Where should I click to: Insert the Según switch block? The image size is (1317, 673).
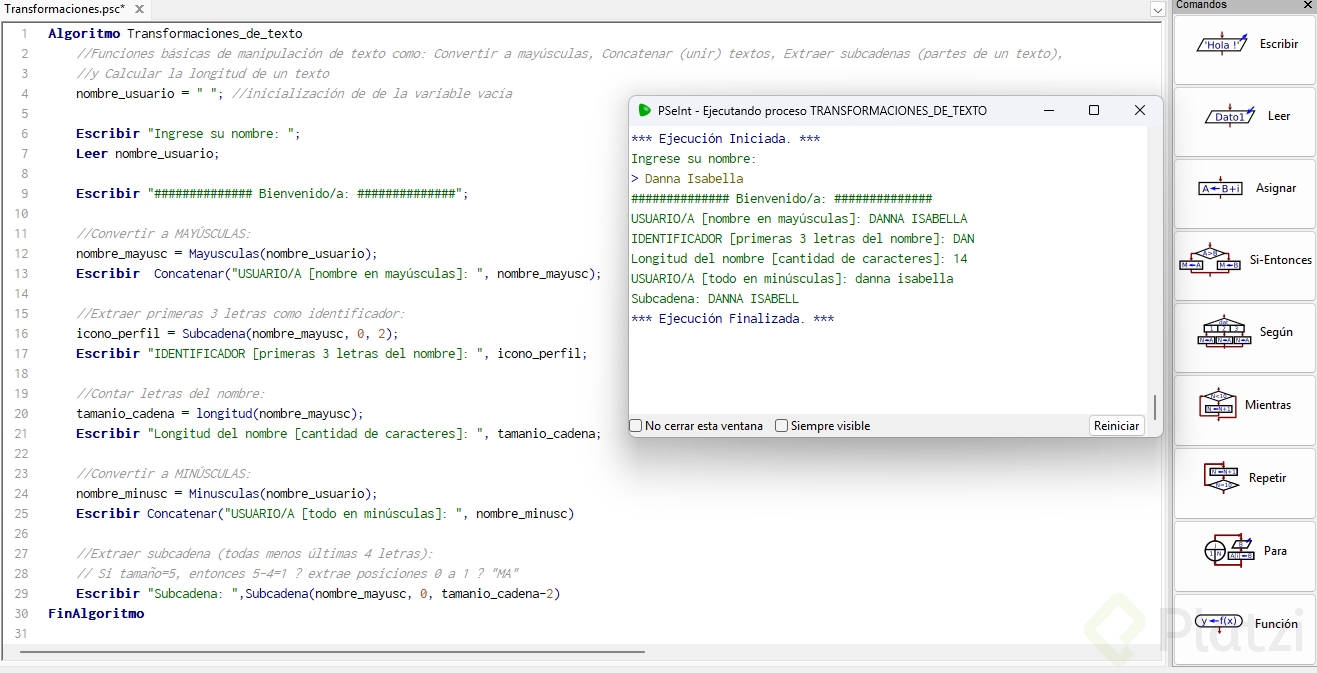1244,333
